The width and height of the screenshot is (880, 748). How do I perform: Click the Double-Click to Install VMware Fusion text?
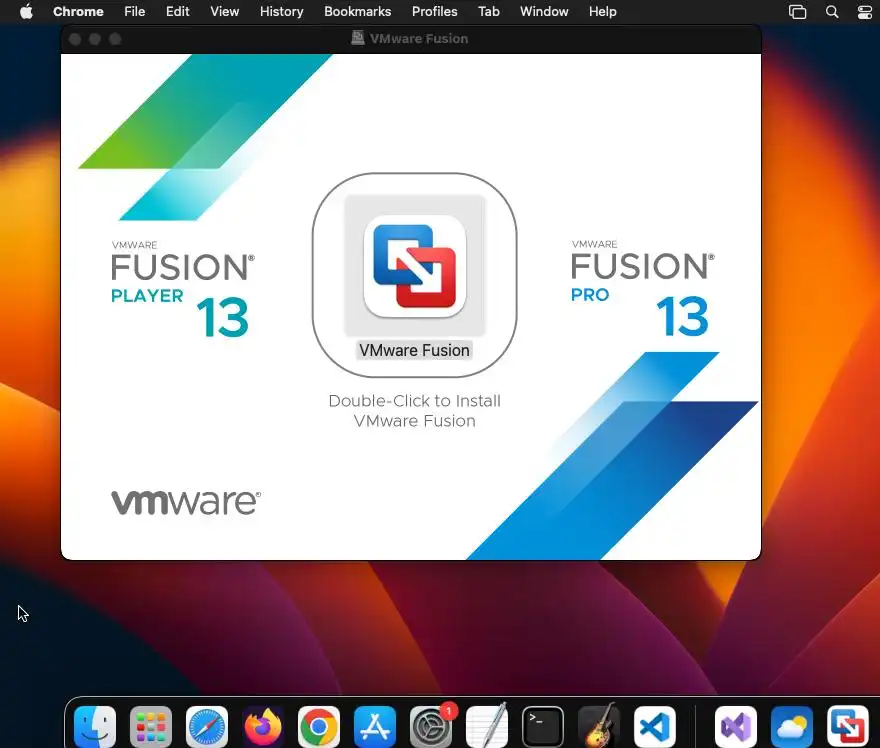click(414, 411)
